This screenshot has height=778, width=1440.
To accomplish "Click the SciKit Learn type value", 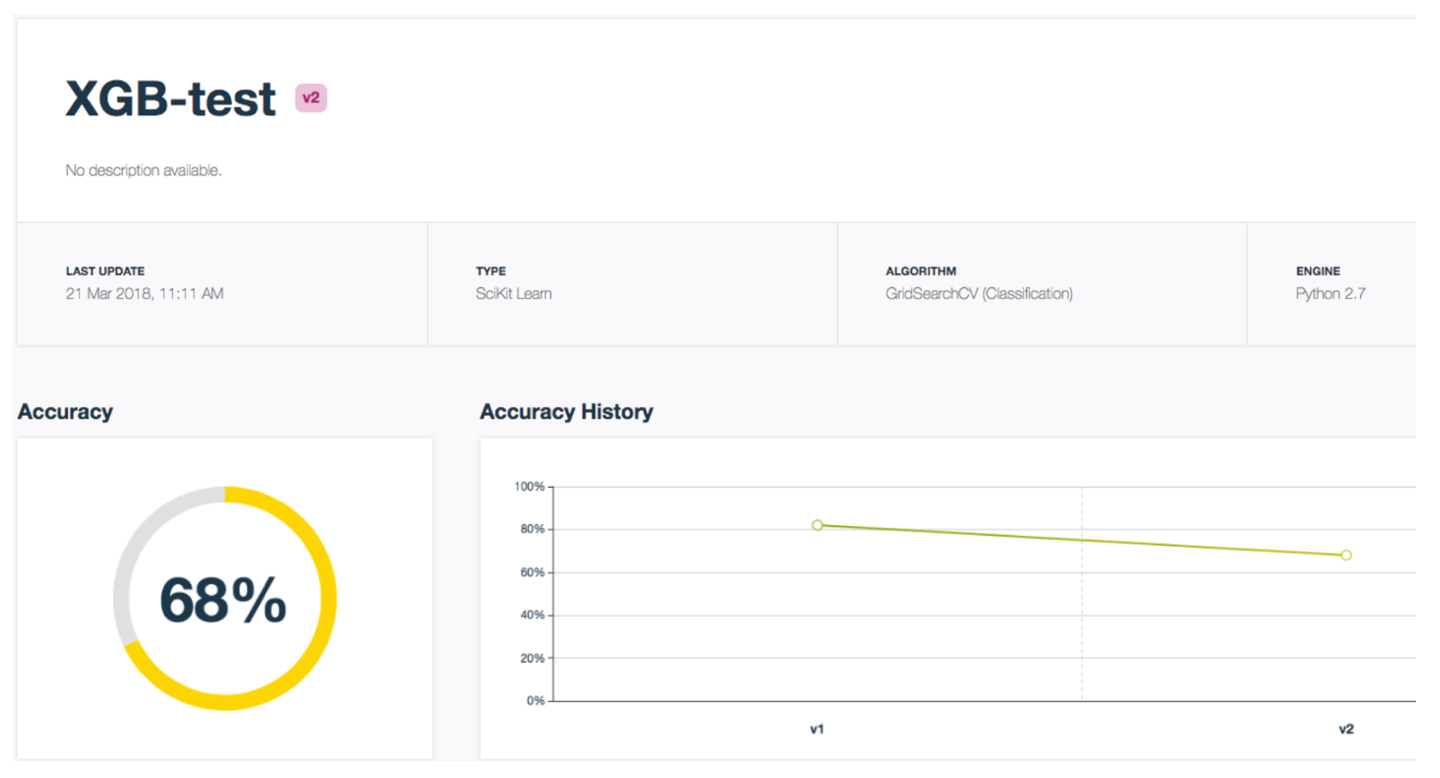I will 514,294.
